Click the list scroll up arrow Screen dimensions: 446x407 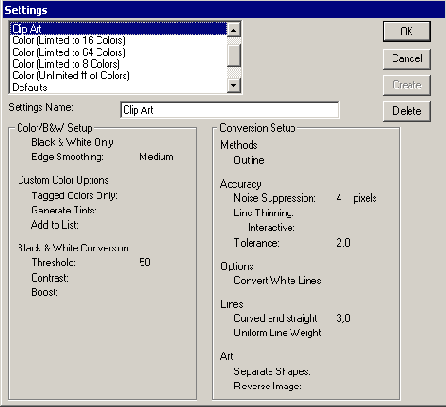234,30
